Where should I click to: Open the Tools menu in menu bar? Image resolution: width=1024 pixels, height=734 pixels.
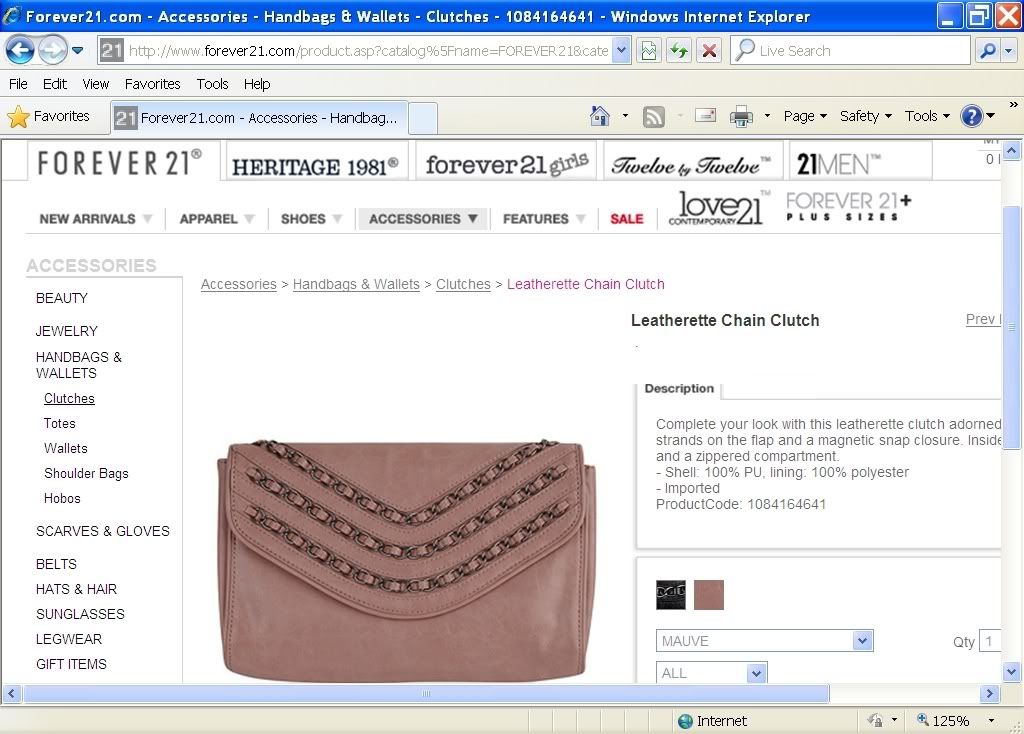pos(212,84)
